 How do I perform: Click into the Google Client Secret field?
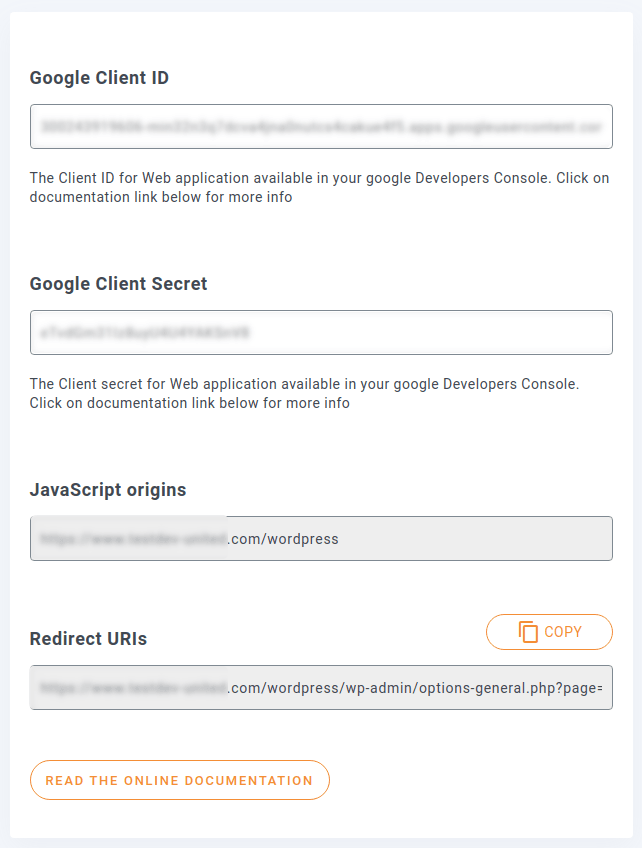tap(321, 332)
